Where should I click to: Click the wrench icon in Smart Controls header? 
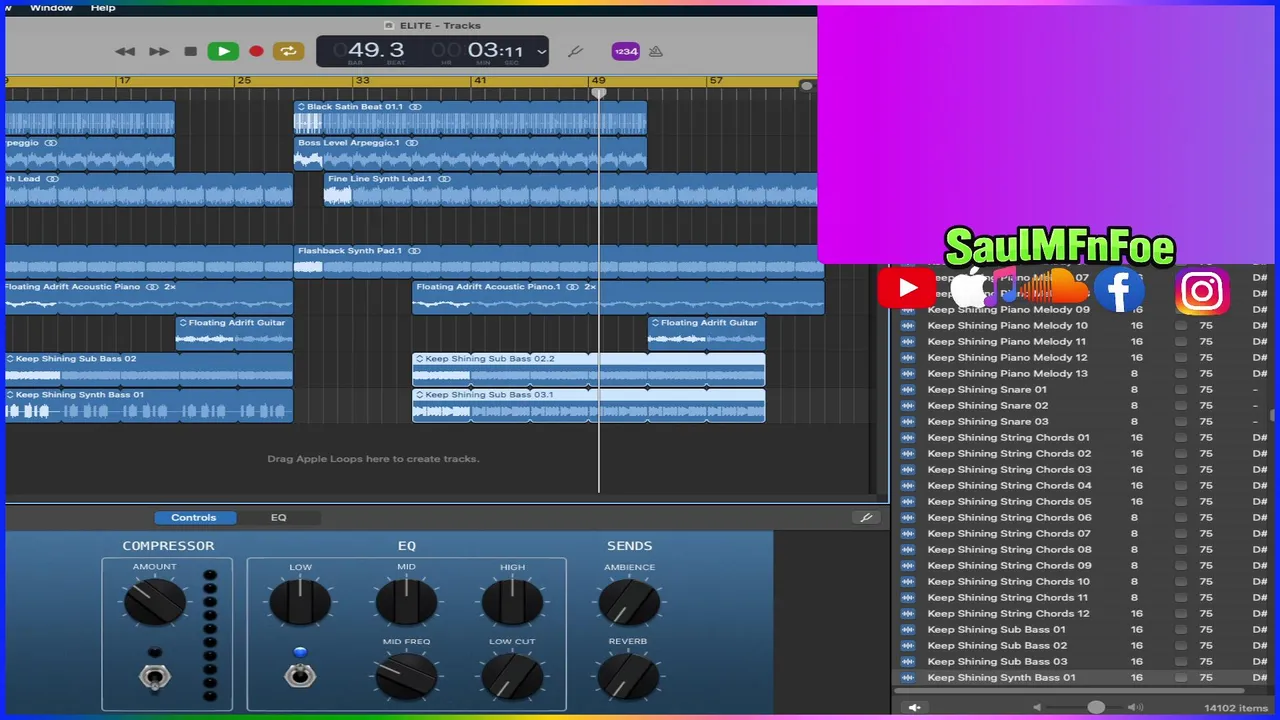(x=866, y=517)
